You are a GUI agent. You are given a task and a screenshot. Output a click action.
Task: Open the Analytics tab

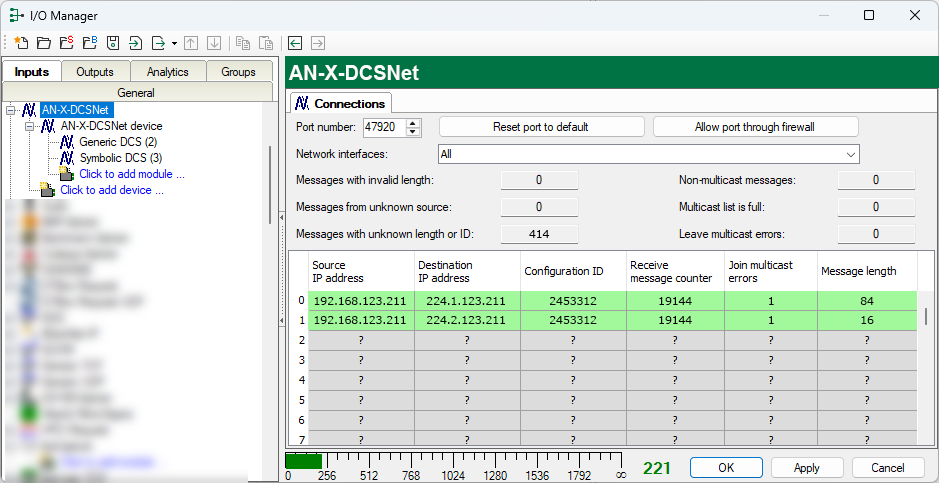pos(168,72)
